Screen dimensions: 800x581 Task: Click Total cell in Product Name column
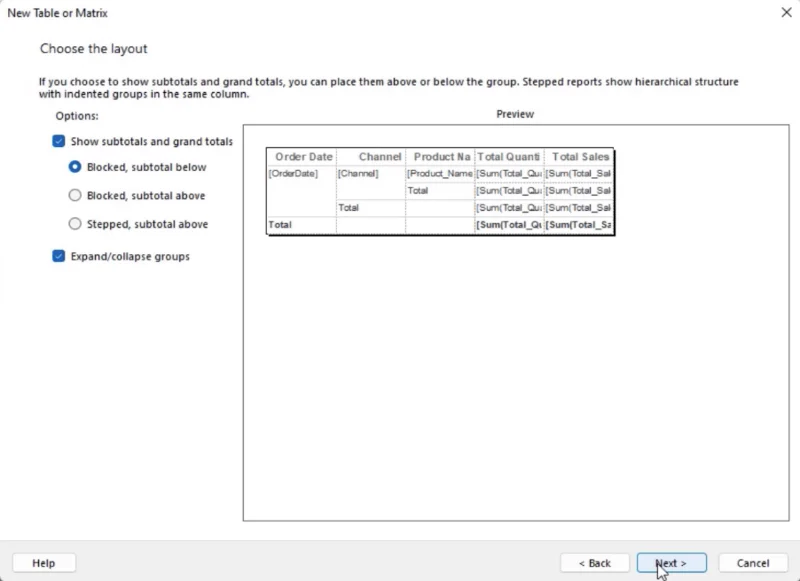pos(440,191)
